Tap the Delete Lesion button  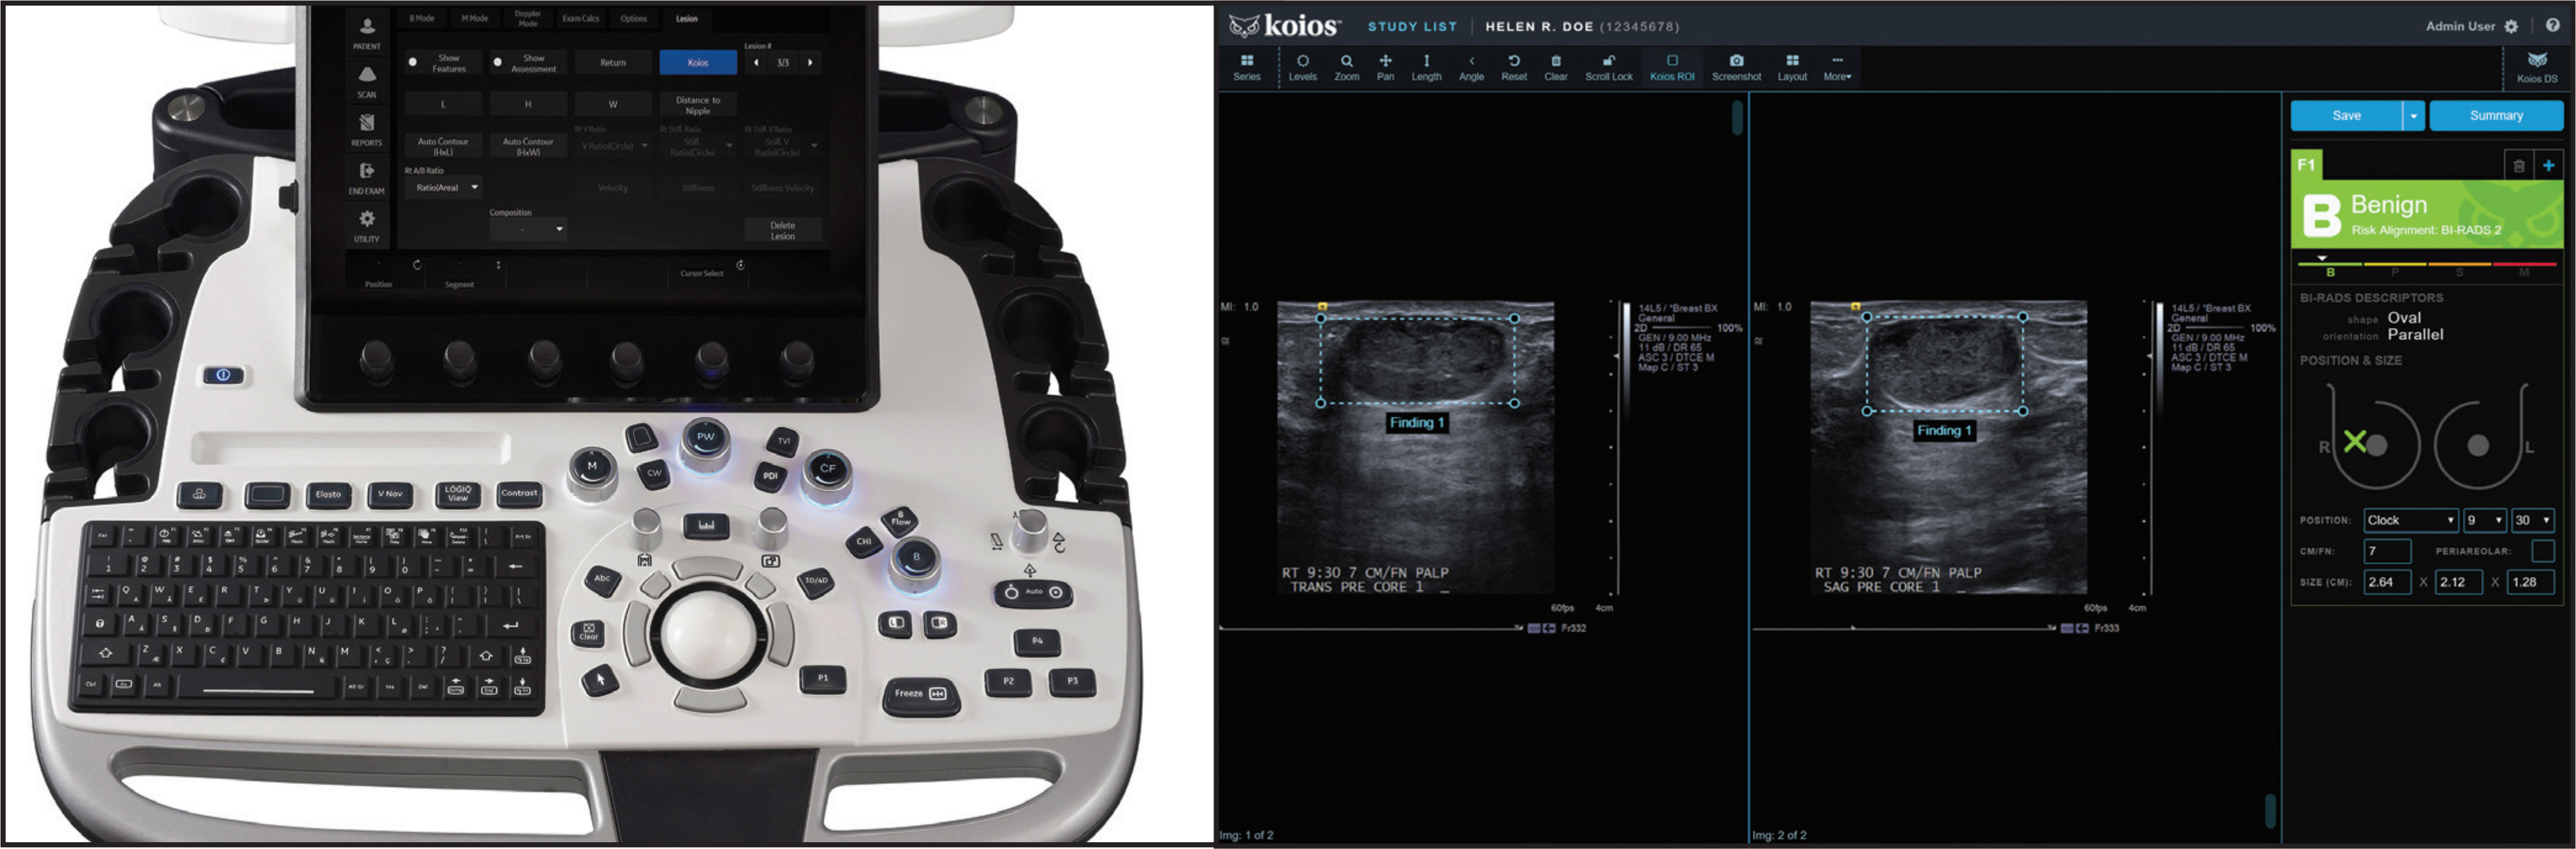click(783, 231)
